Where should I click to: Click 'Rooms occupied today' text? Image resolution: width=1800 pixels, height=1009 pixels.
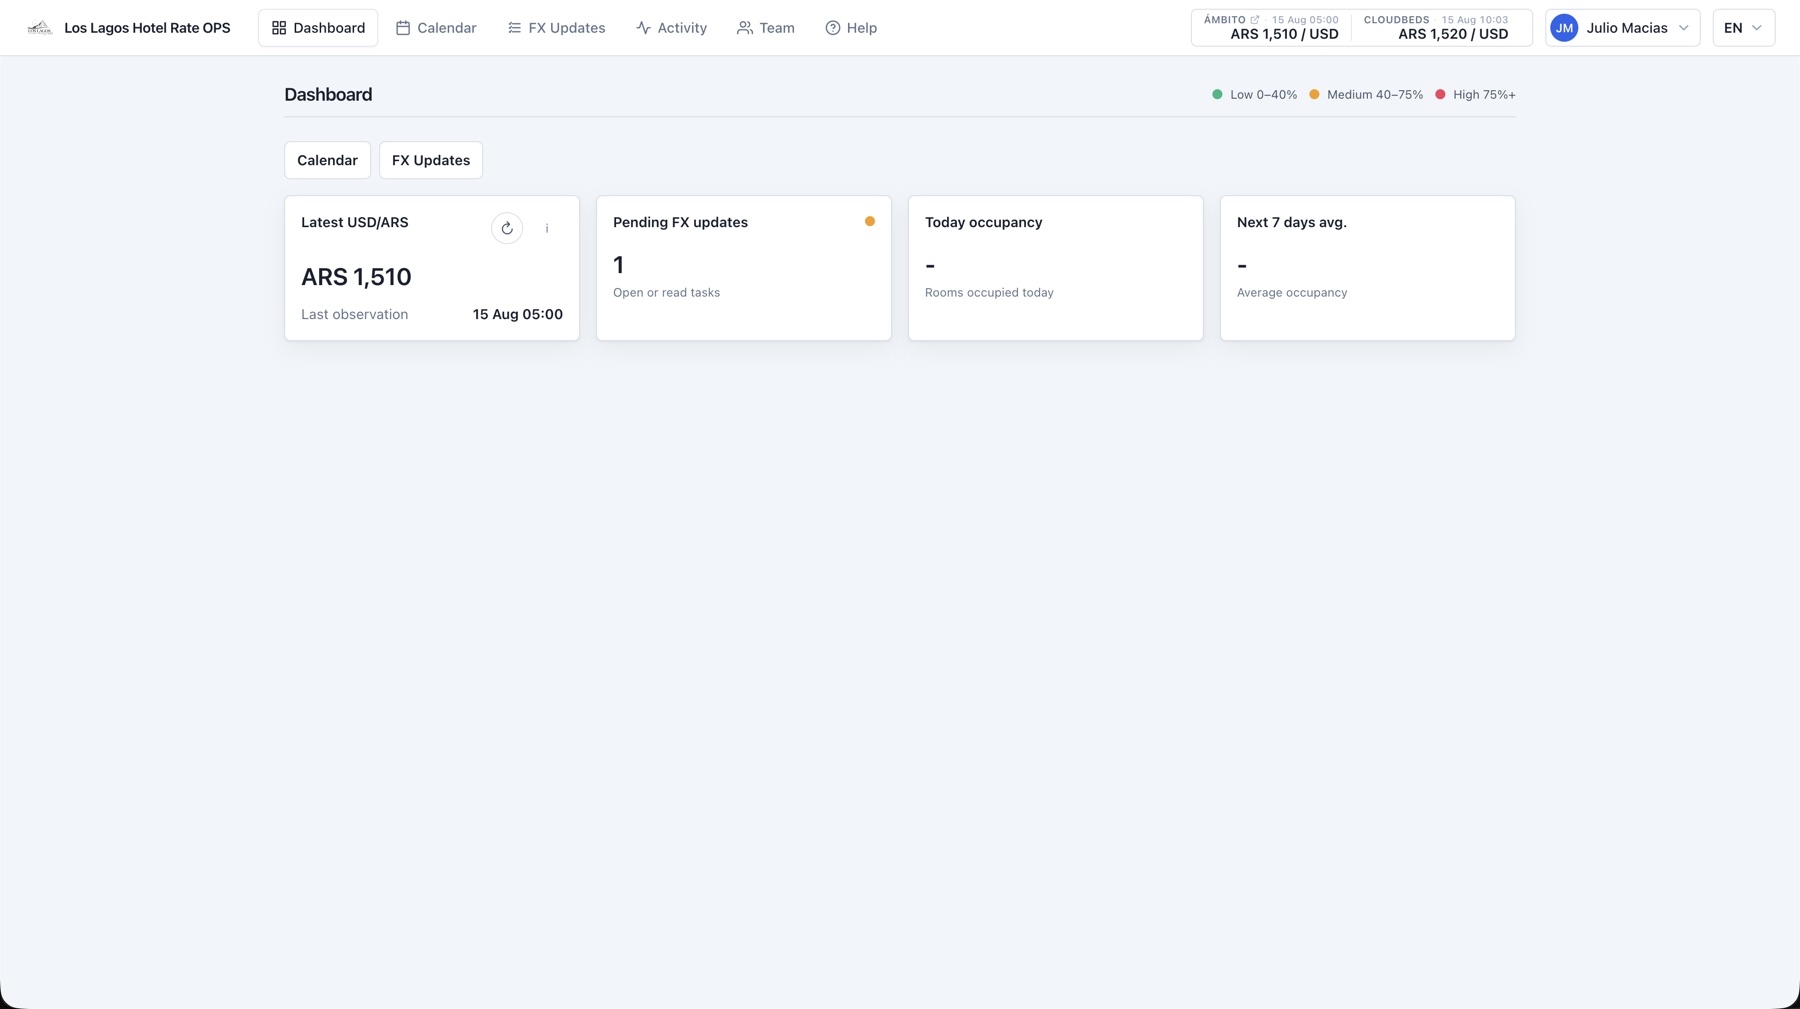click(989, 293)
